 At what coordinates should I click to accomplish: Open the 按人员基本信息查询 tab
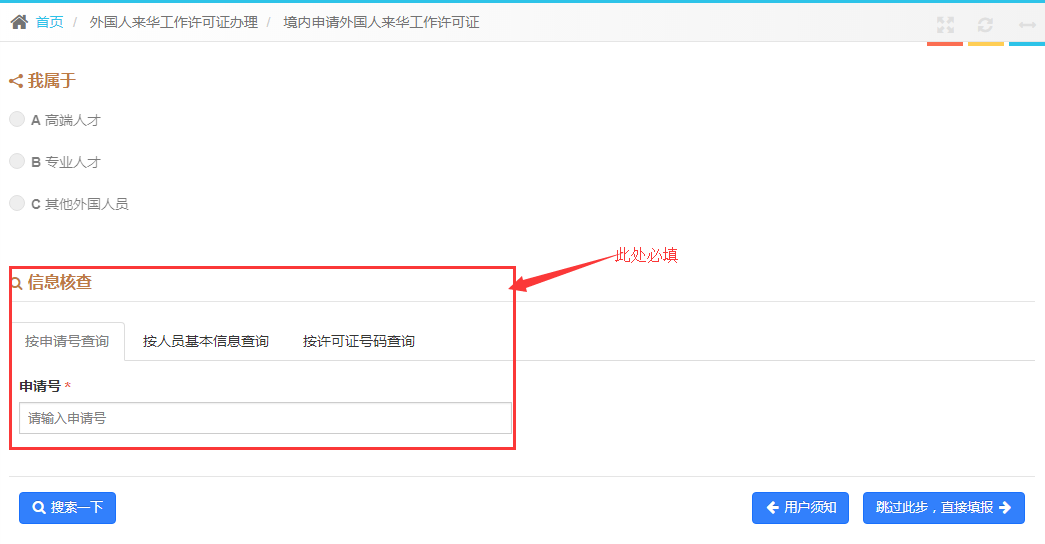(x=206, y=341)
